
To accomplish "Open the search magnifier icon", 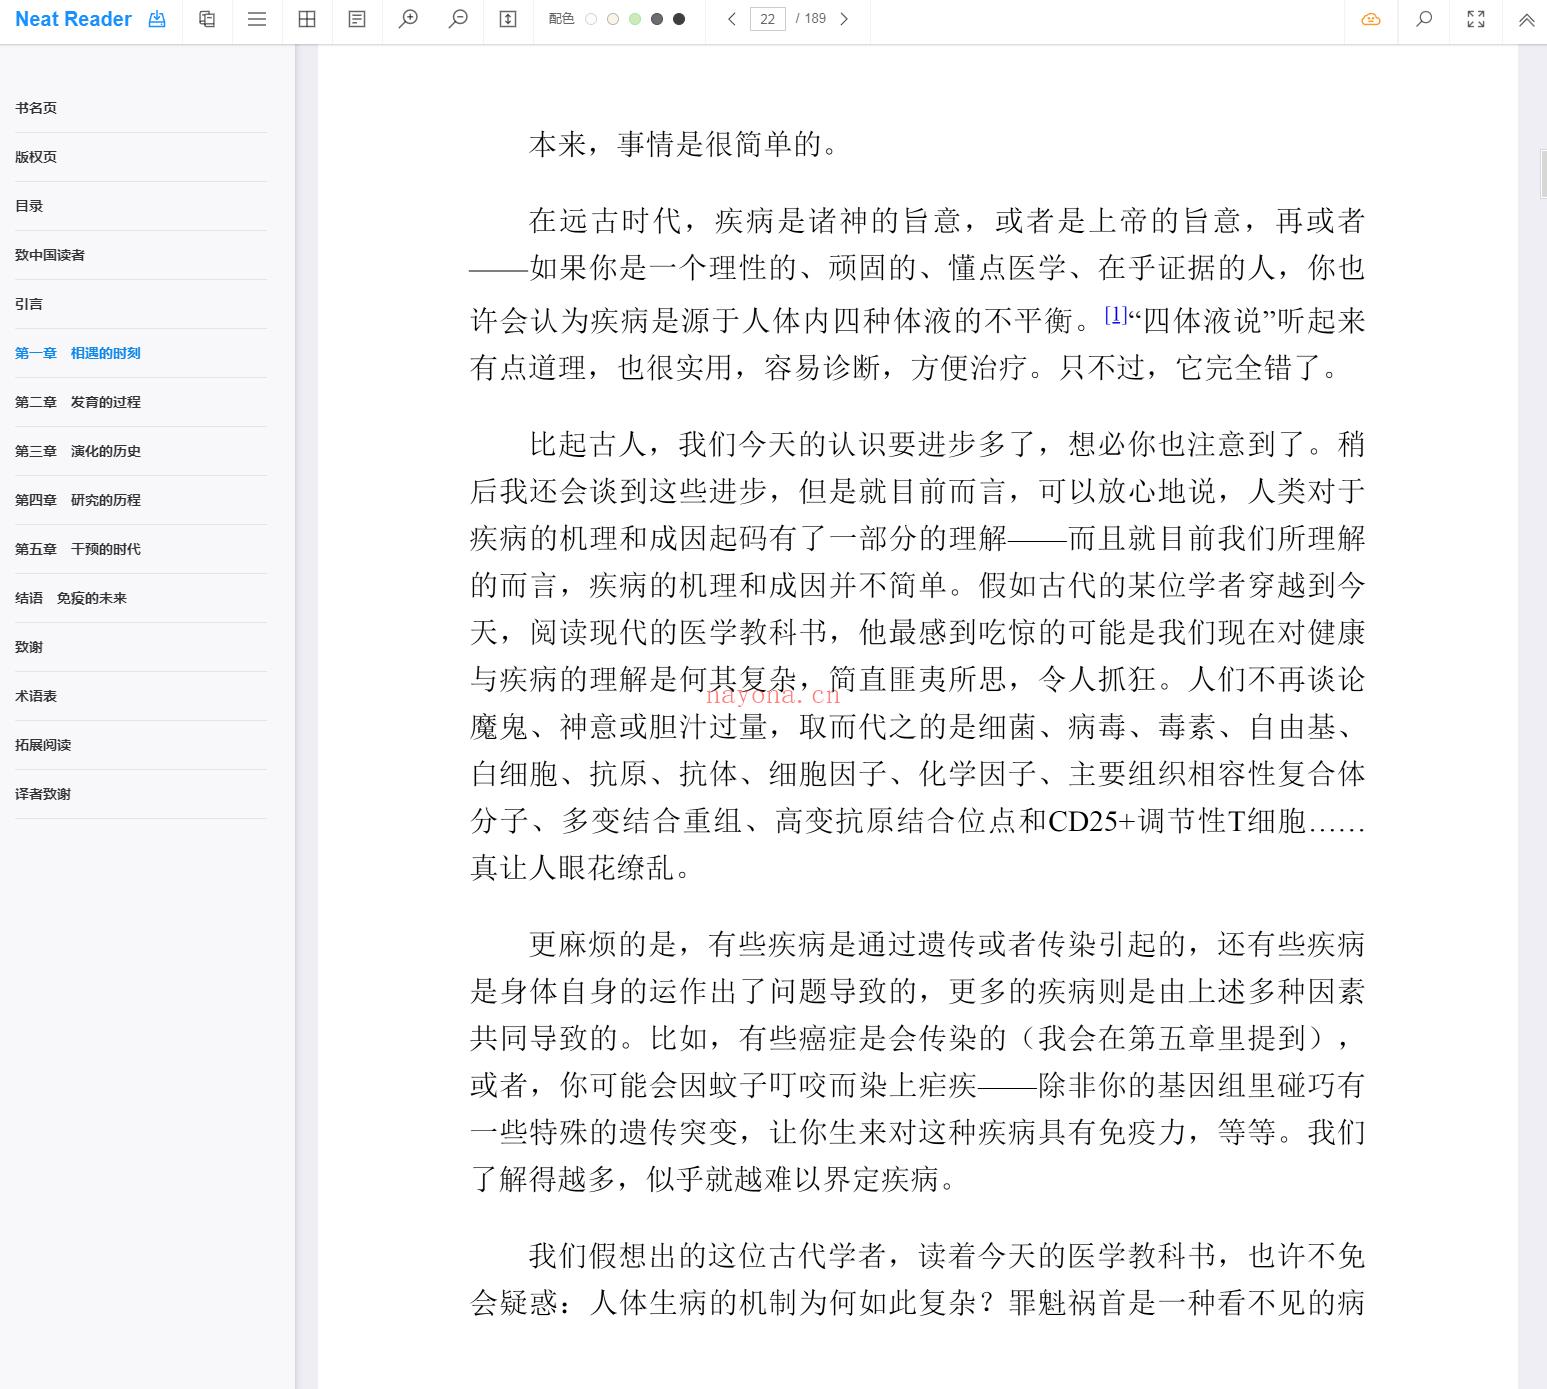I will (1424, 19).
